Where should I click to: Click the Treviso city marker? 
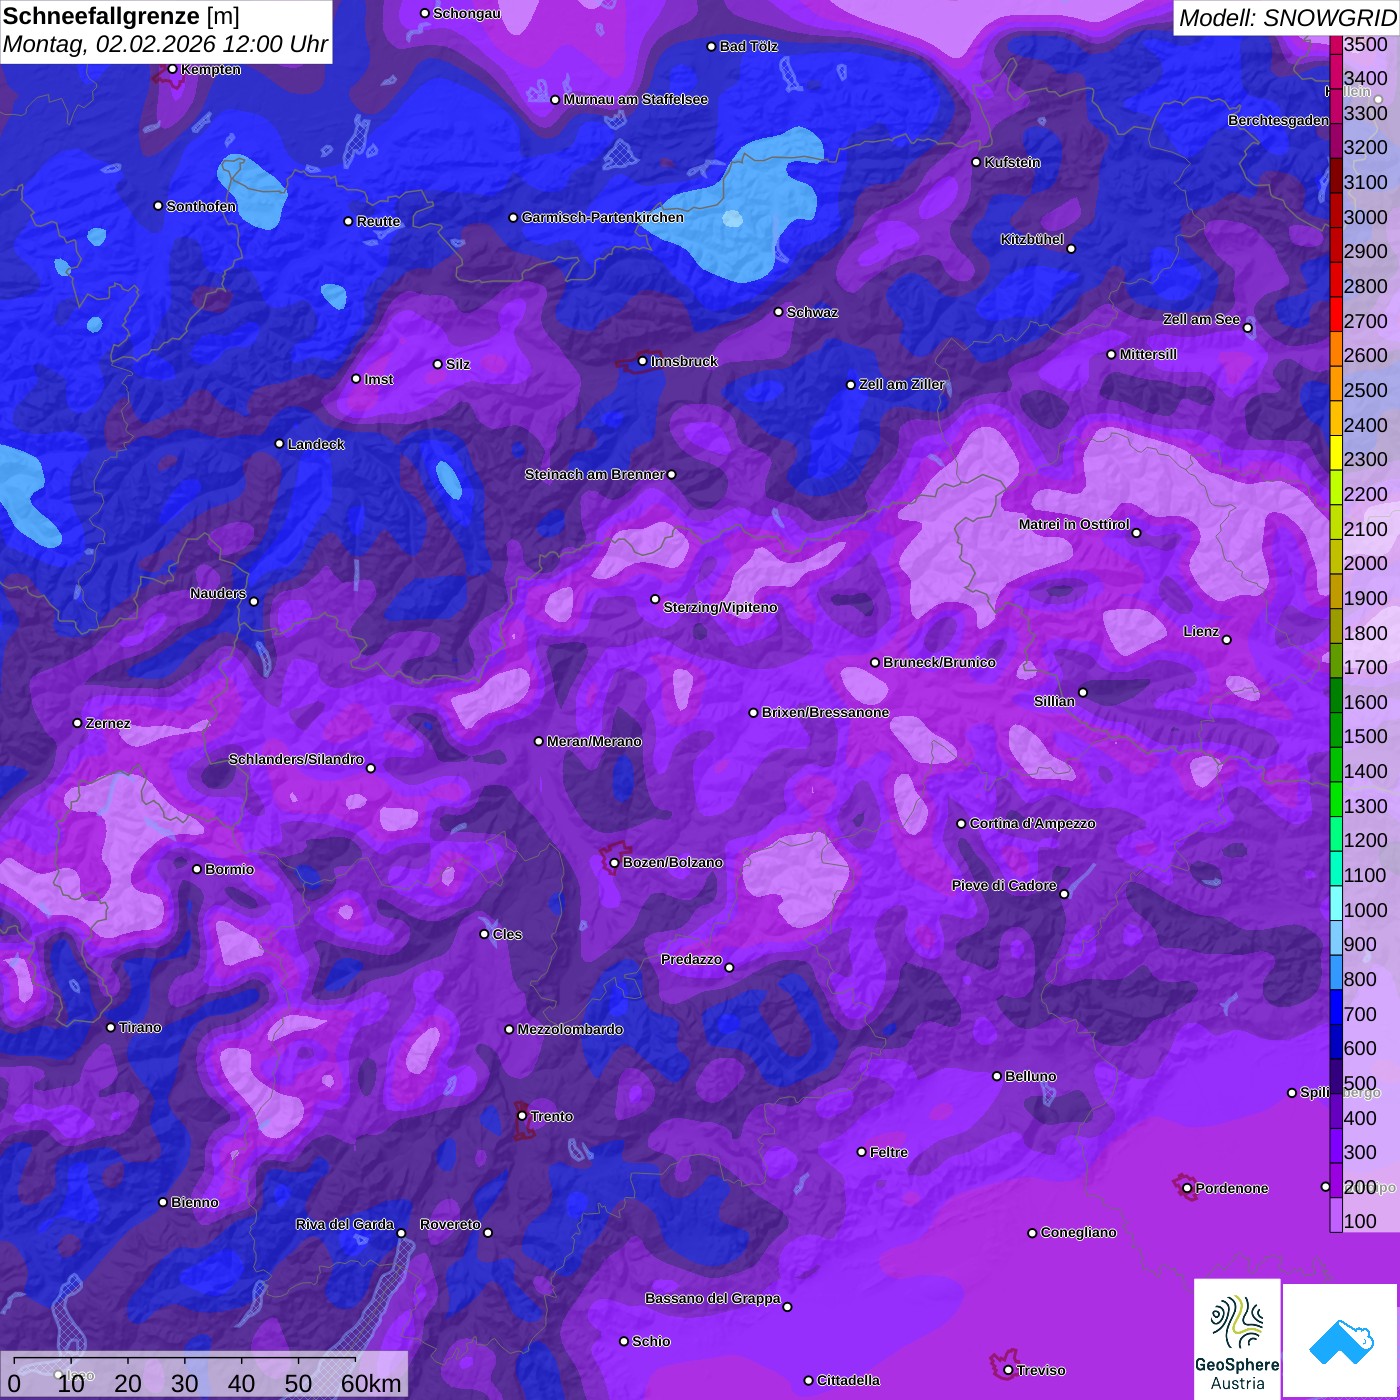coord(1008,1370)
